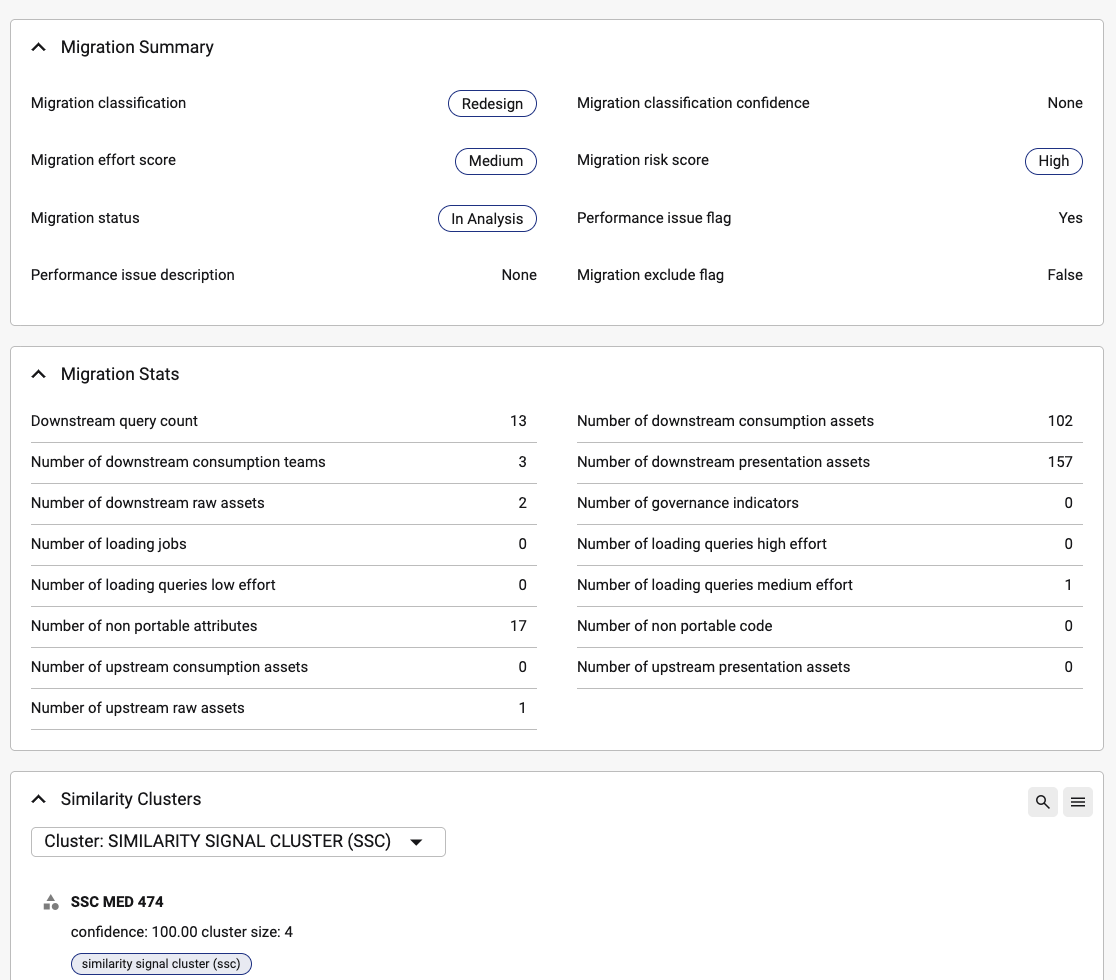The height and width of the screenshot is (980, 1116).
Task: Open the Cluster selection dropdown
Action: [x=238, y=842]
